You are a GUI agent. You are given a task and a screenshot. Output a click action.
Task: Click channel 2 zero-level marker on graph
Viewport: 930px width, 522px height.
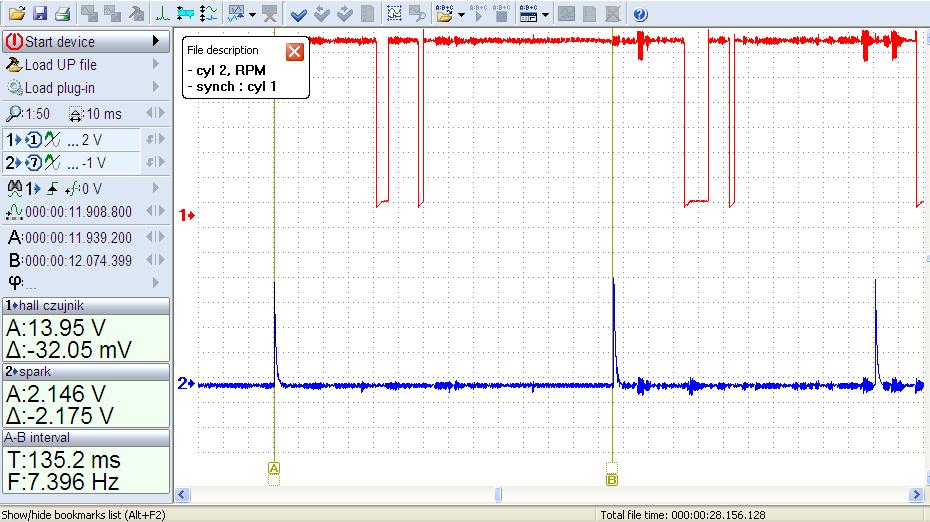pyautogui.click(x=186, y=384)
